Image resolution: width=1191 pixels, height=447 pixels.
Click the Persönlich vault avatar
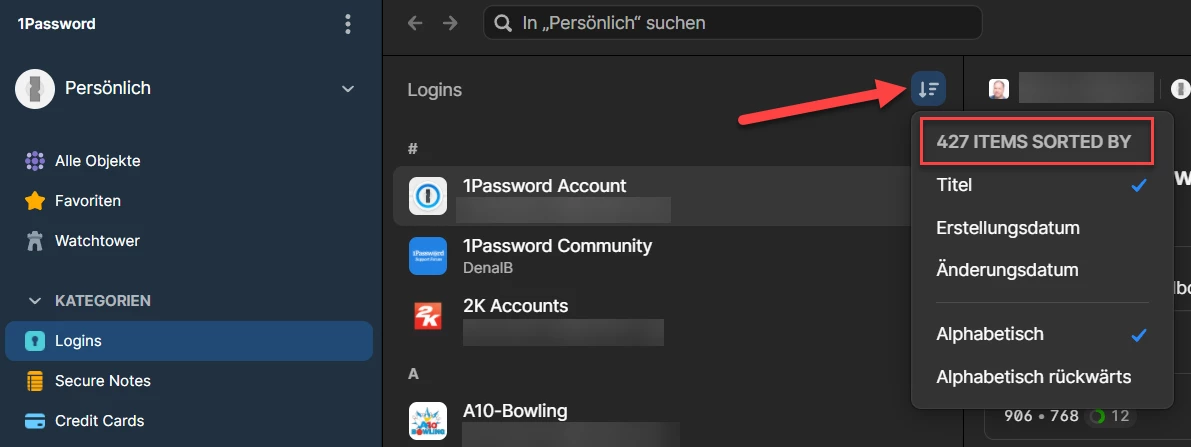click(x=35, y=89)
